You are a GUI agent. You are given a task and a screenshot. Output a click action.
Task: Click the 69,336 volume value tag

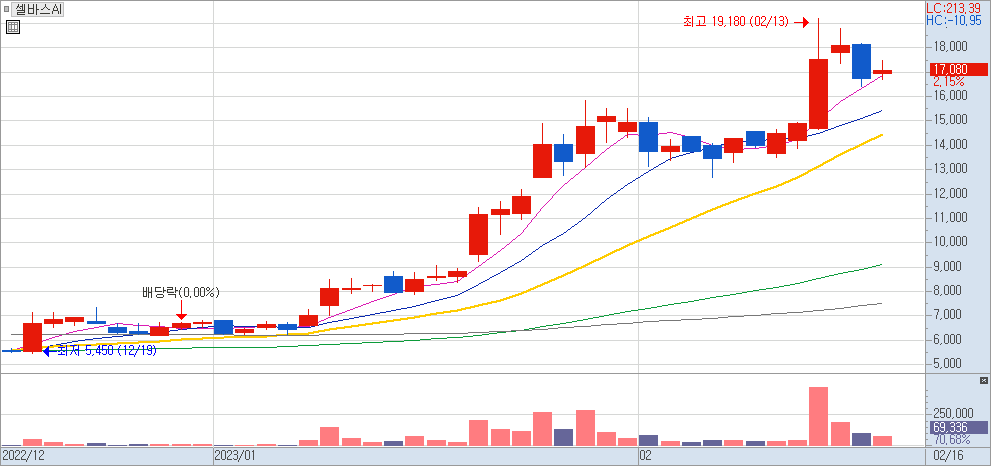tap(958, 428)
